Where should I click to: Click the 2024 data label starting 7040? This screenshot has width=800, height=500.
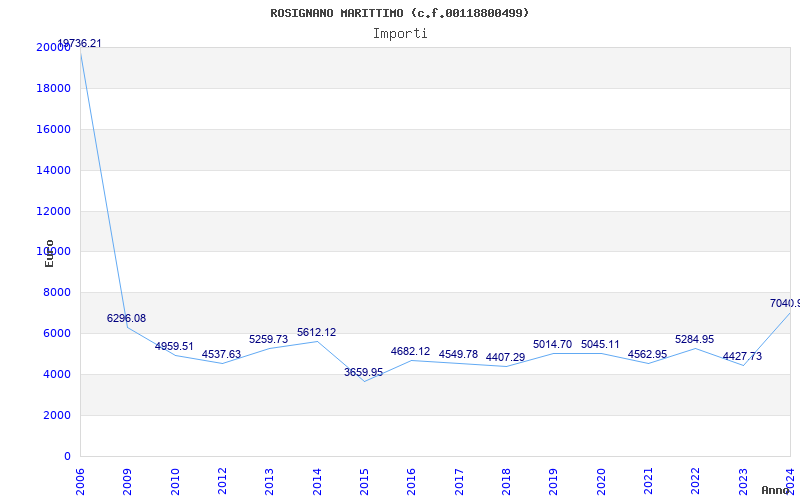coord(785,304)
